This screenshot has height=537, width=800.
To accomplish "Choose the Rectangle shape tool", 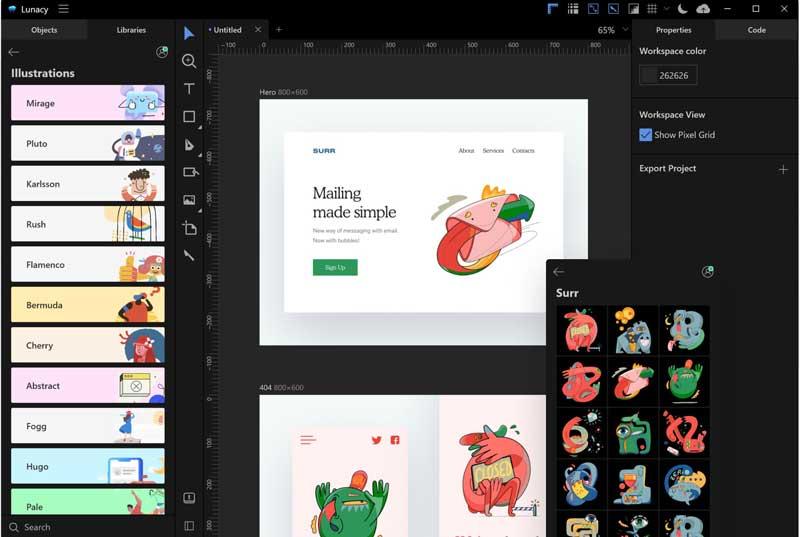I will pos(189,117).
